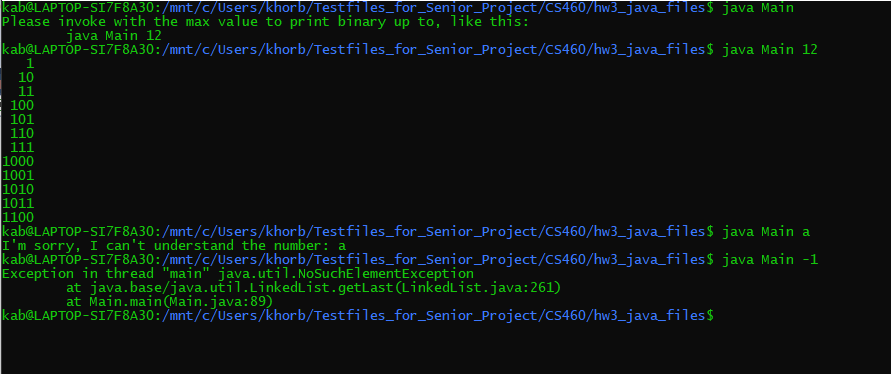Click the binary output line 1100
Image resolution: width=892 pixels, height=374 pixels.
[18, 217]
